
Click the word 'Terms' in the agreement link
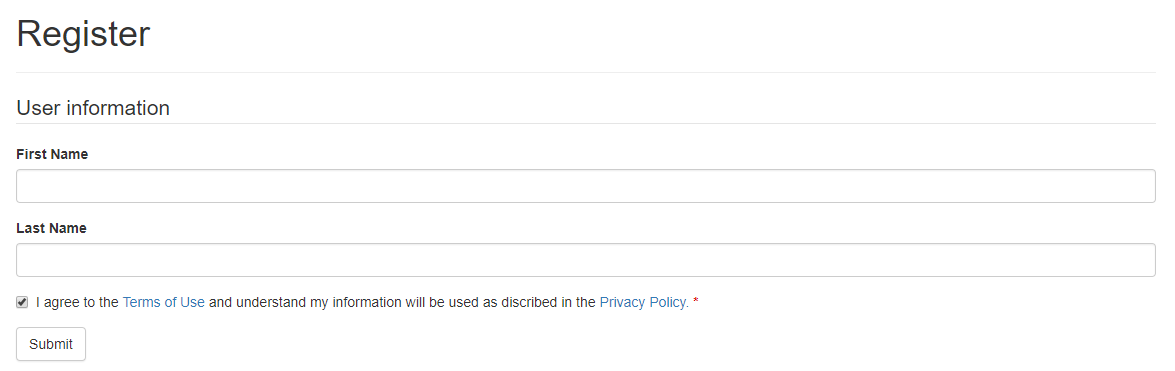pos(141,302)
